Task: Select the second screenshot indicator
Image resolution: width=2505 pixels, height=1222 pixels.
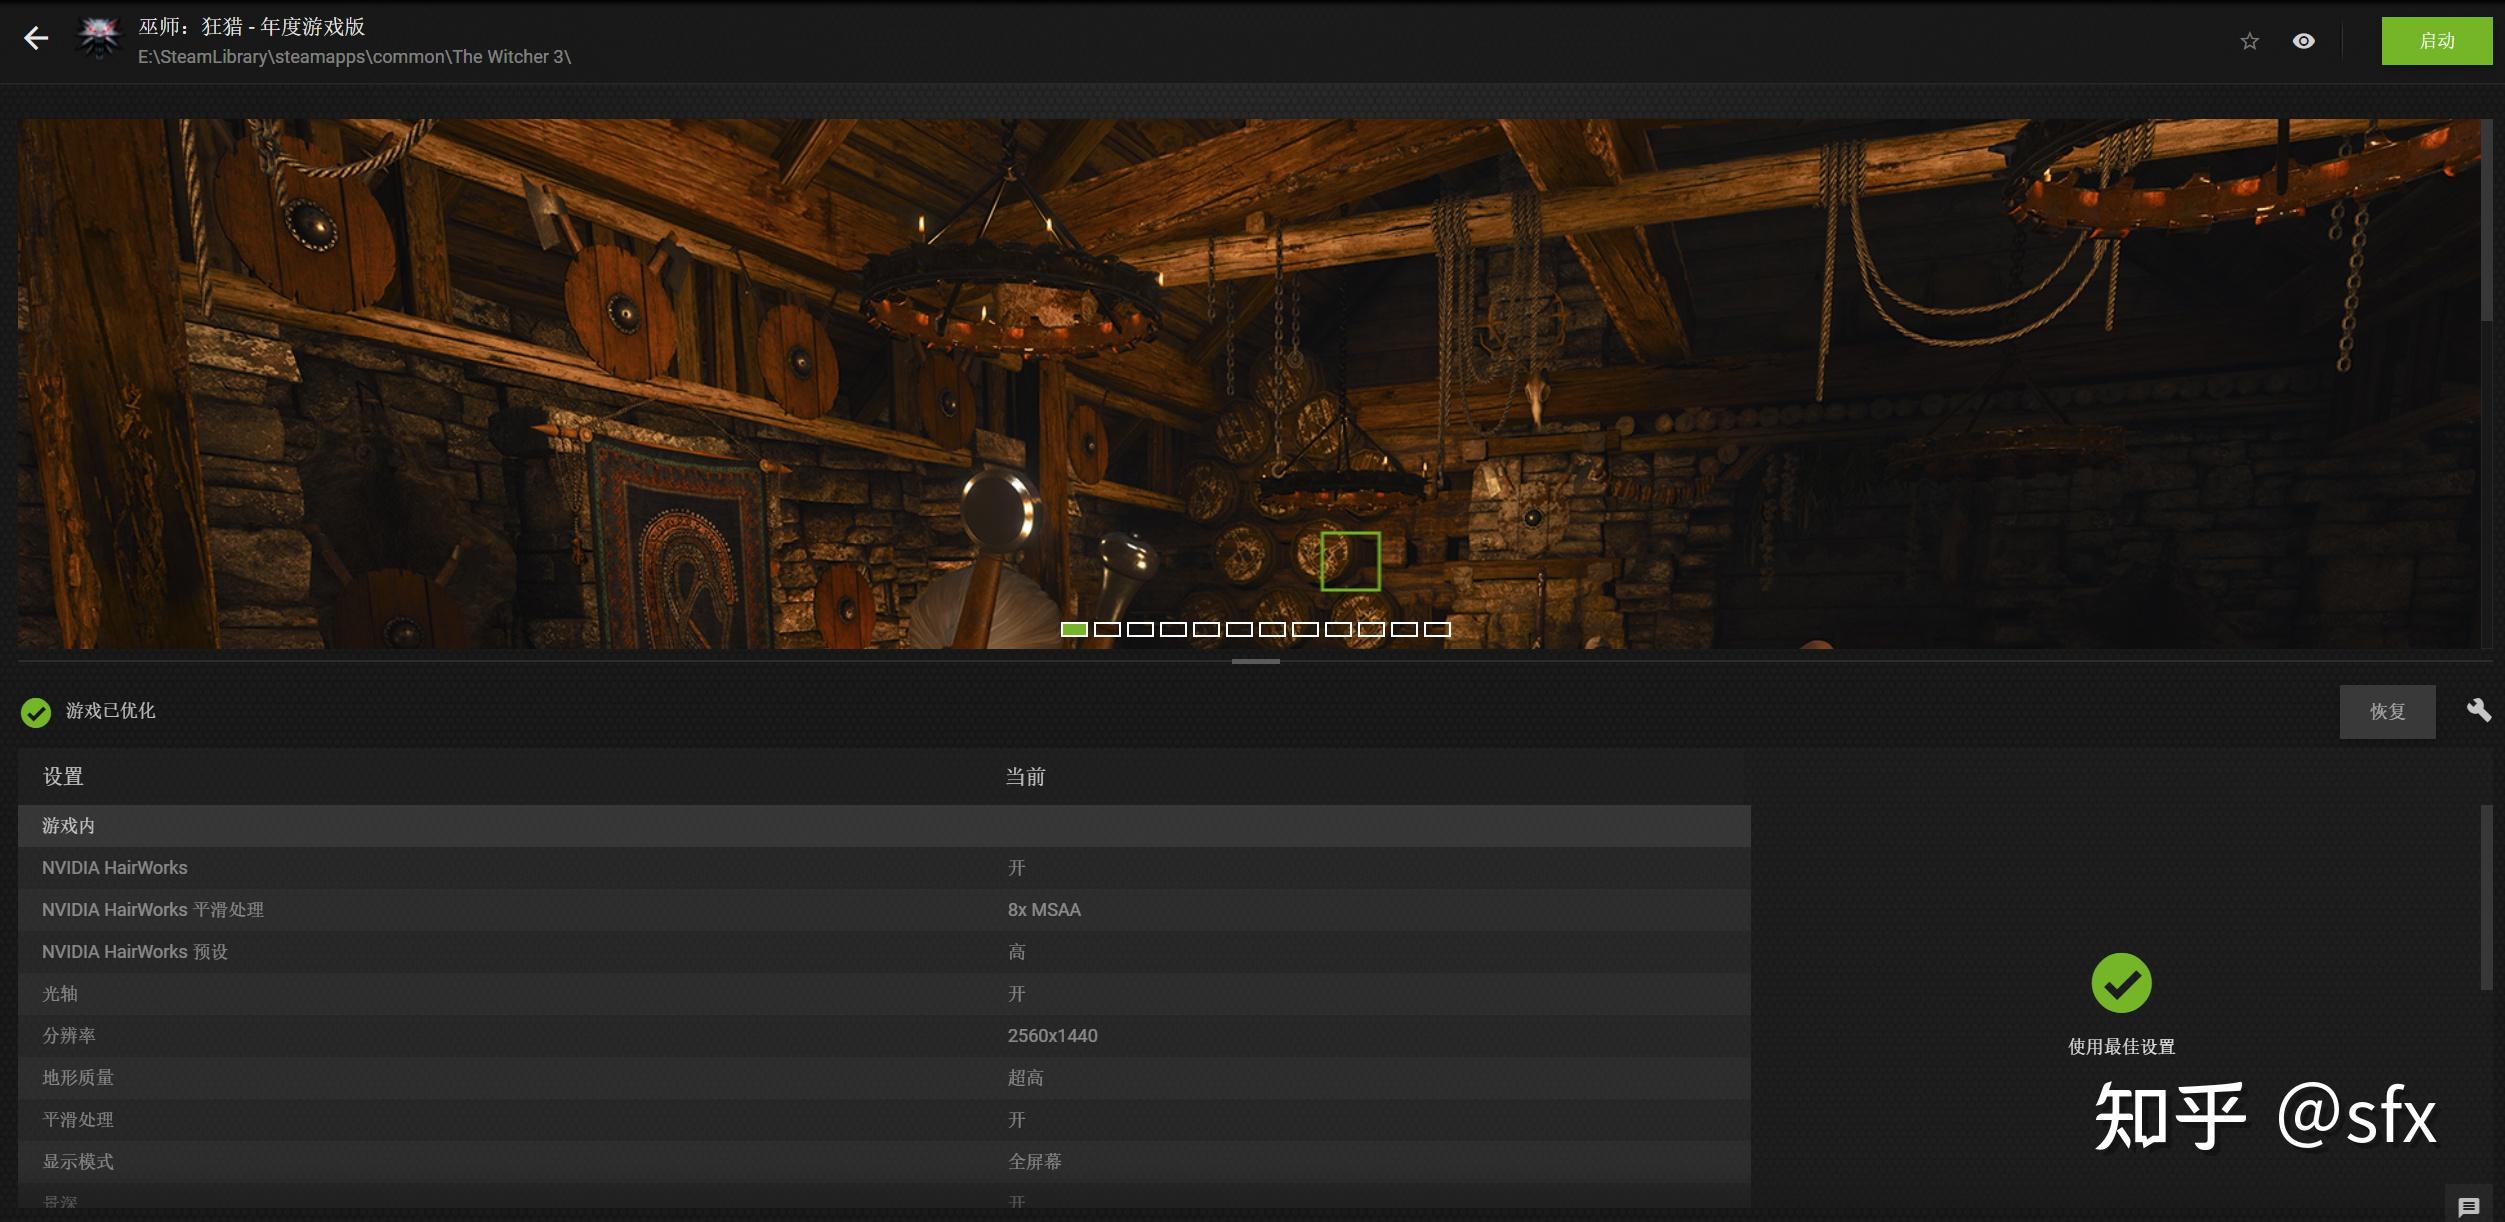Action: (x=1107, y=629)
